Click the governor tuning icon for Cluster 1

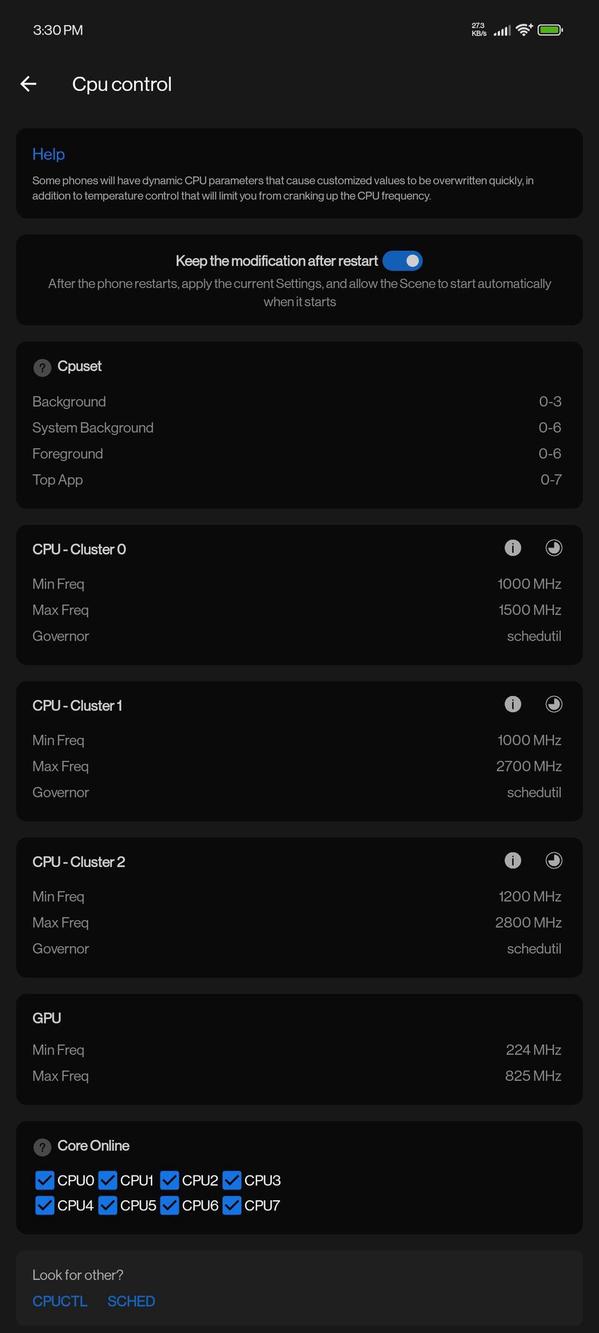click(553, 704)
